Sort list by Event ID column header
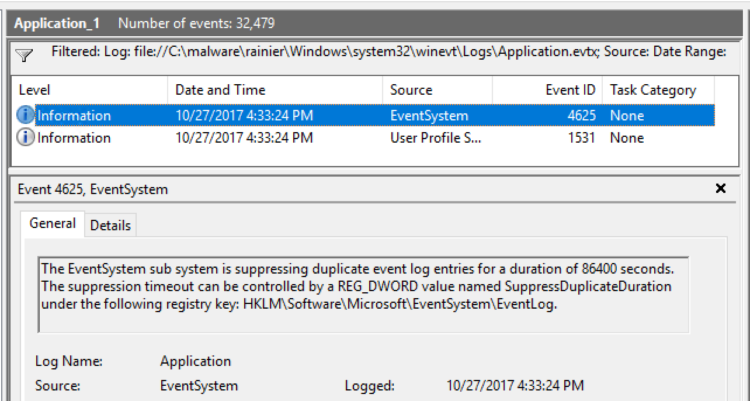Image resolution: width=750 pixels, height=401 pixels. [570, 90]
